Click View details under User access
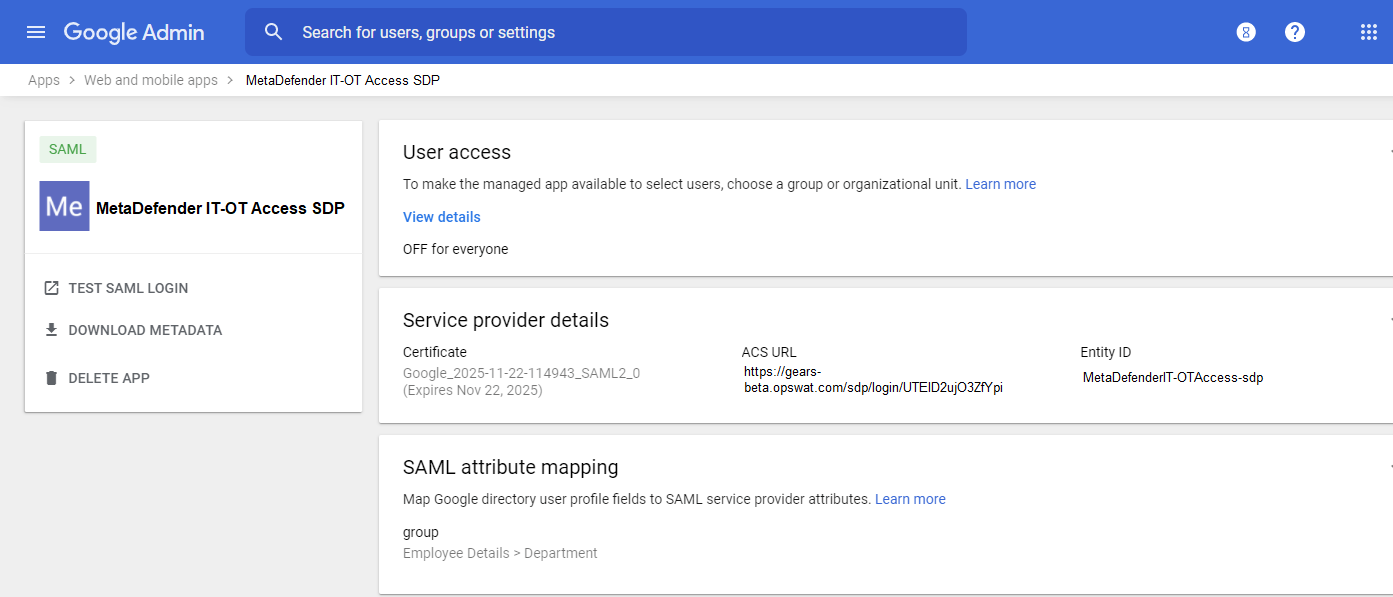This screenshot has height=597, width=1393. [441, 217]
